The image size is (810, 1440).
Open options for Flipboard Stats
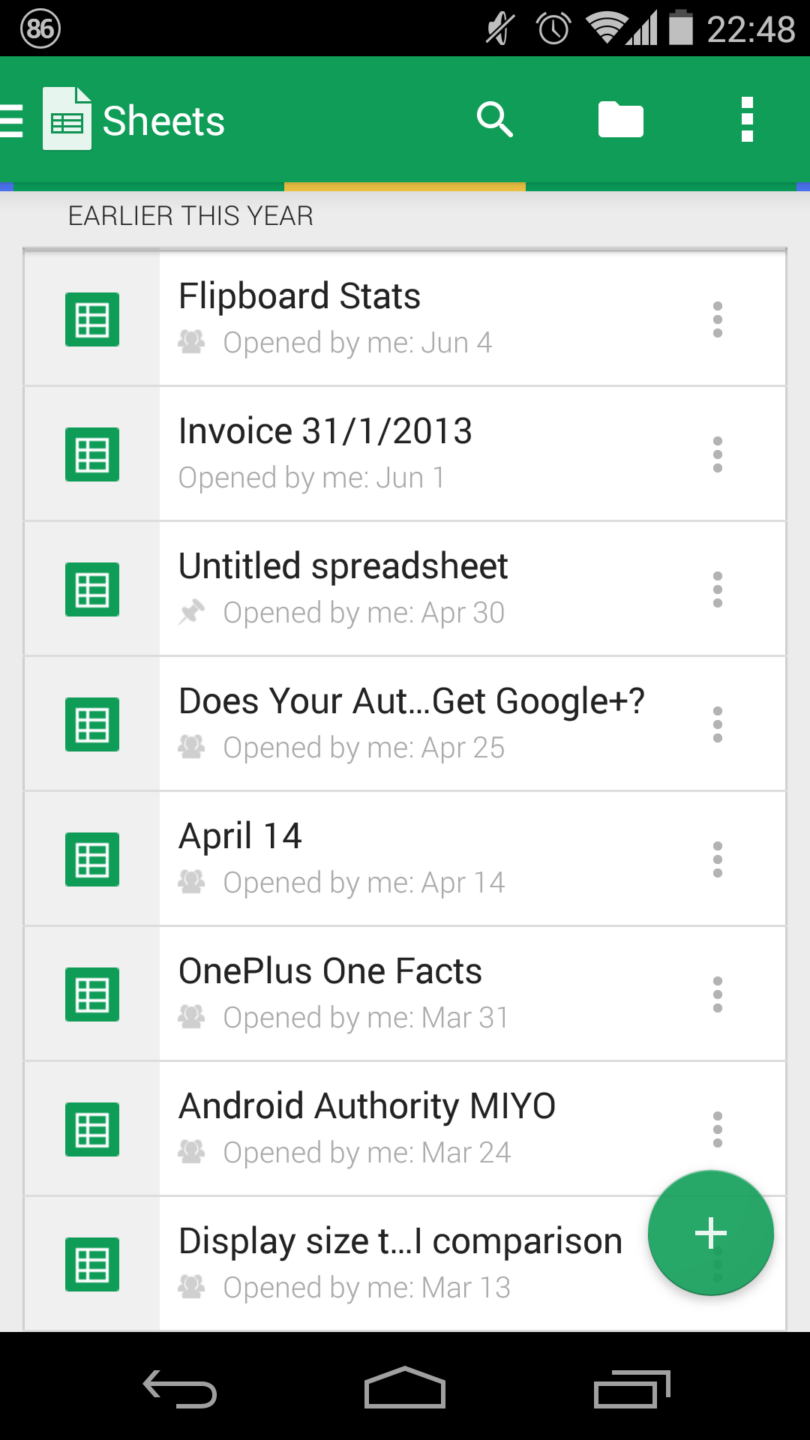click(x=717, y=319)
